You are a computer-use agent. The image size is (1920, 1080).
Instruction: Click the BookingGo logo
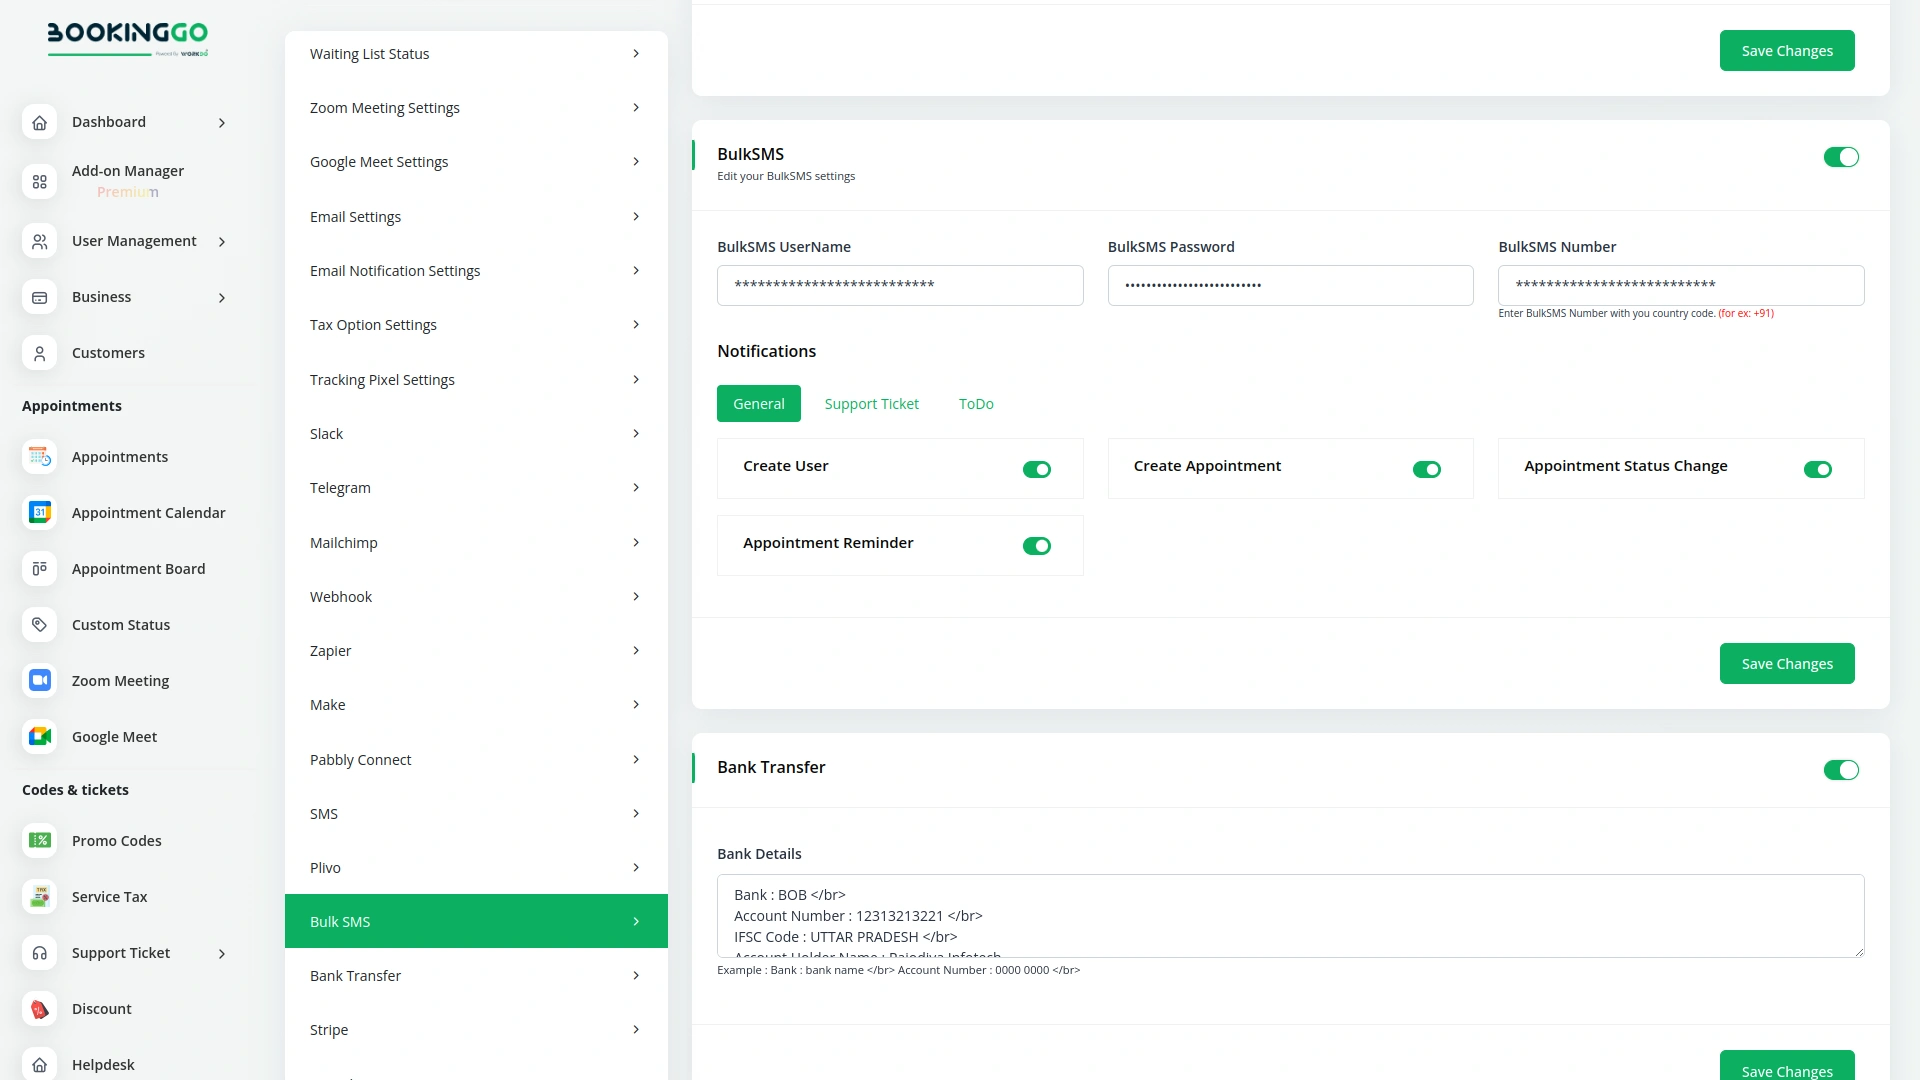coord(127,39)
